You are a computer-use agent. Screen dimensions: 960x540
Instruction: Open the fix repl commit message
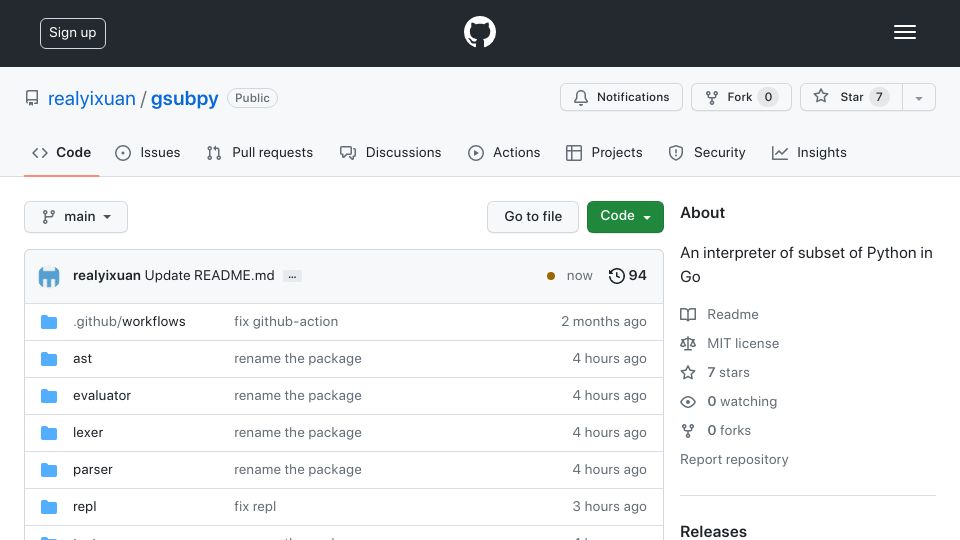pos(255,507)
